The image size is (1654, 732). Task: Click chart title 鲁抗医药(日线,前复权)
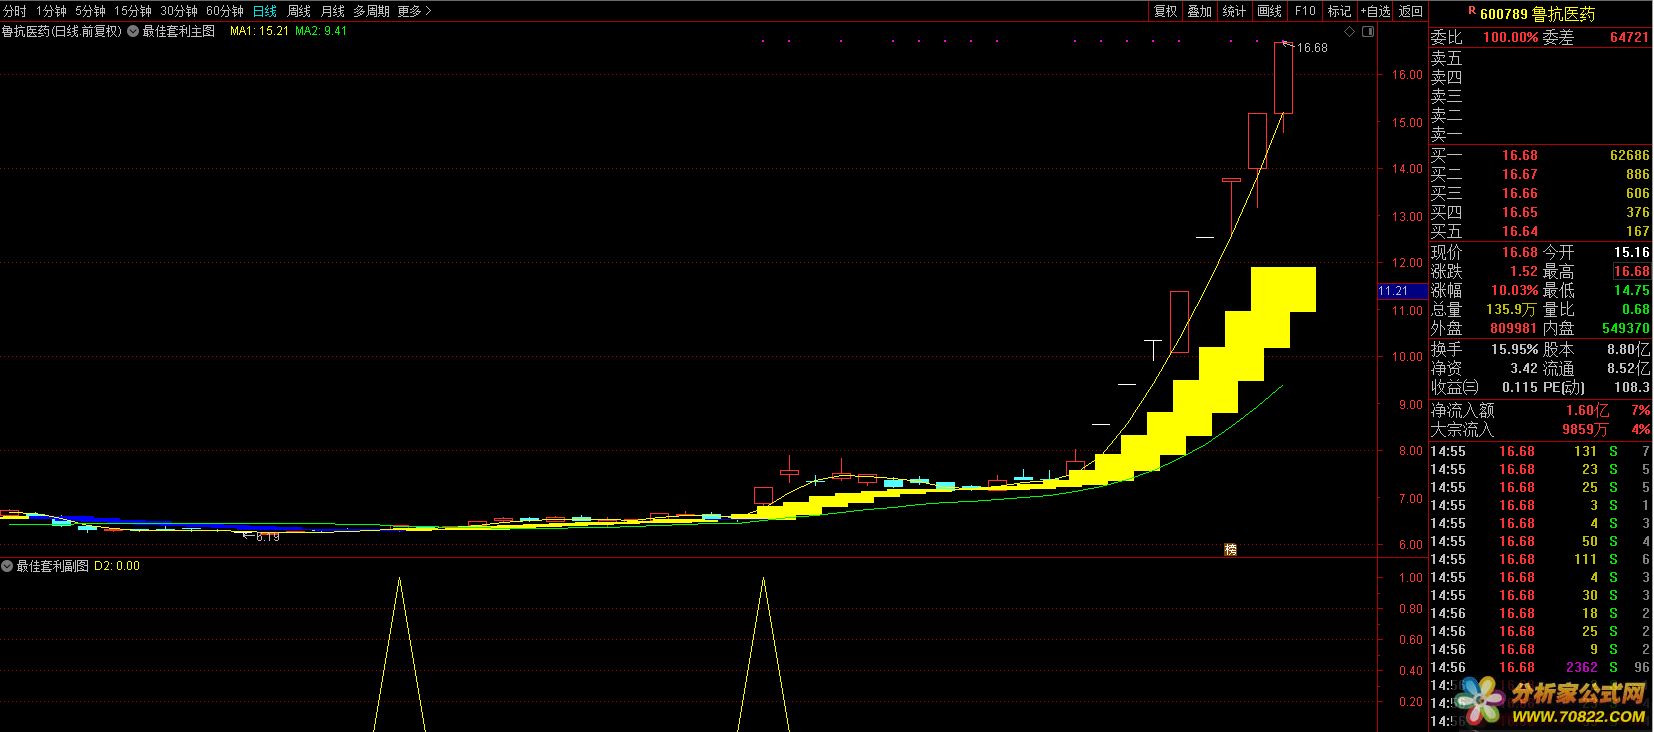[x=62, y=31]
